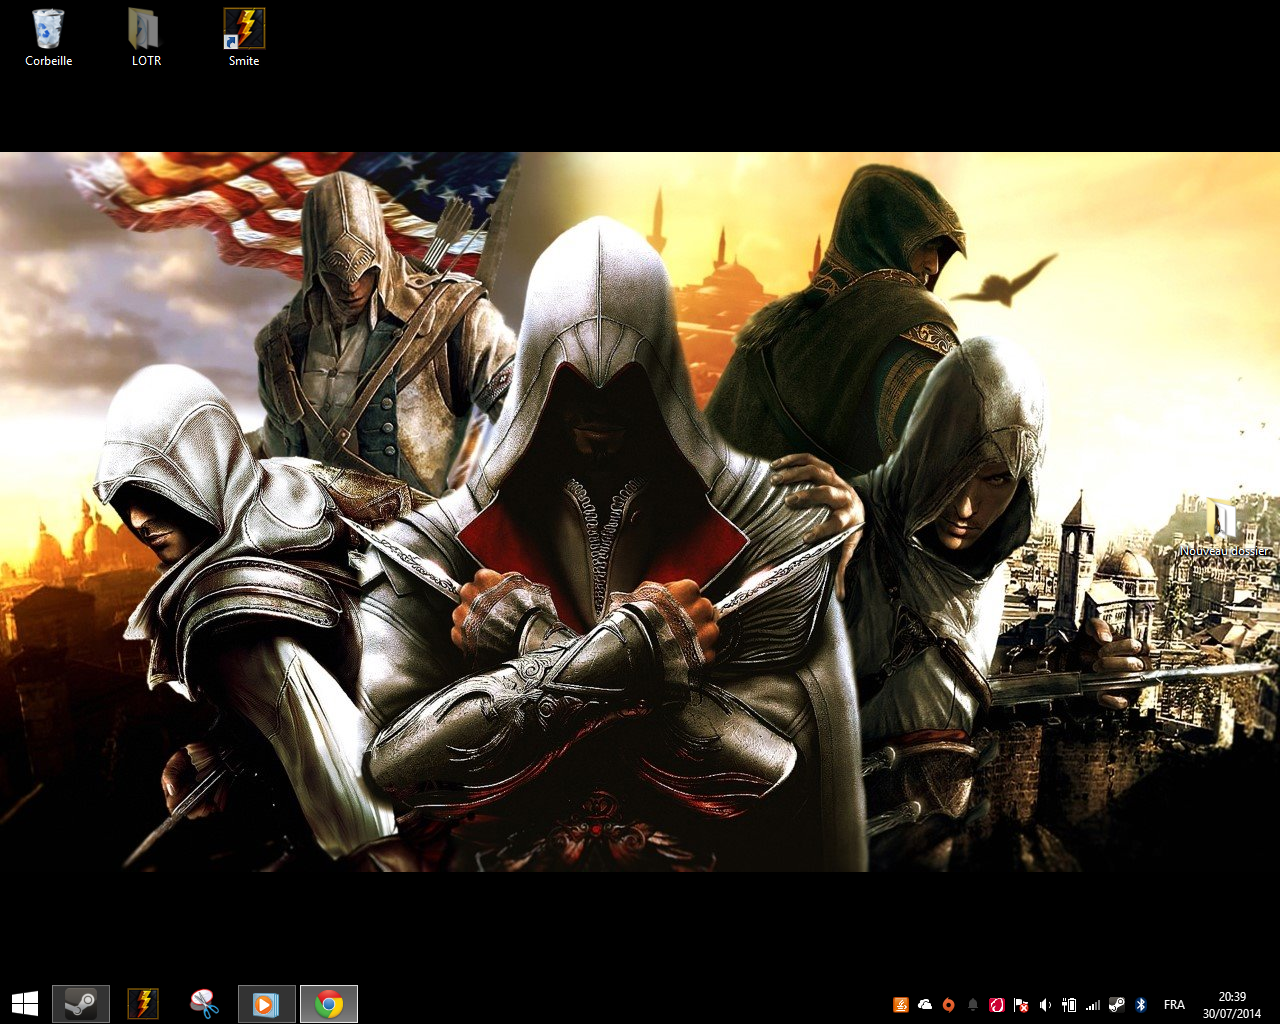Open the Action Center flag icon

1021,1005
